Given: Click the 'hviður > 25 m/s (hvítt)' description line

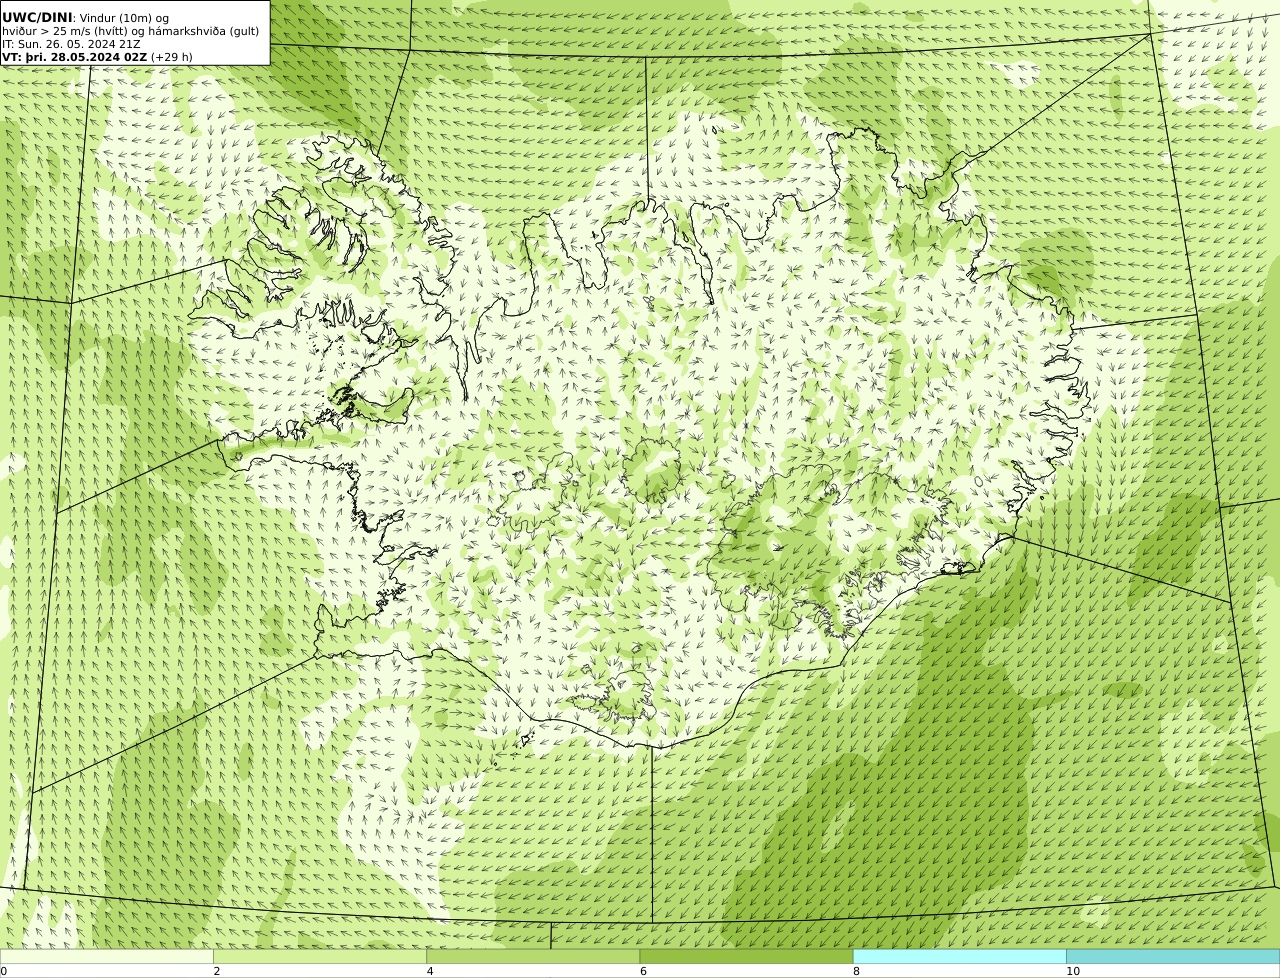Looking at the screenshot, I should coord(131,31).
